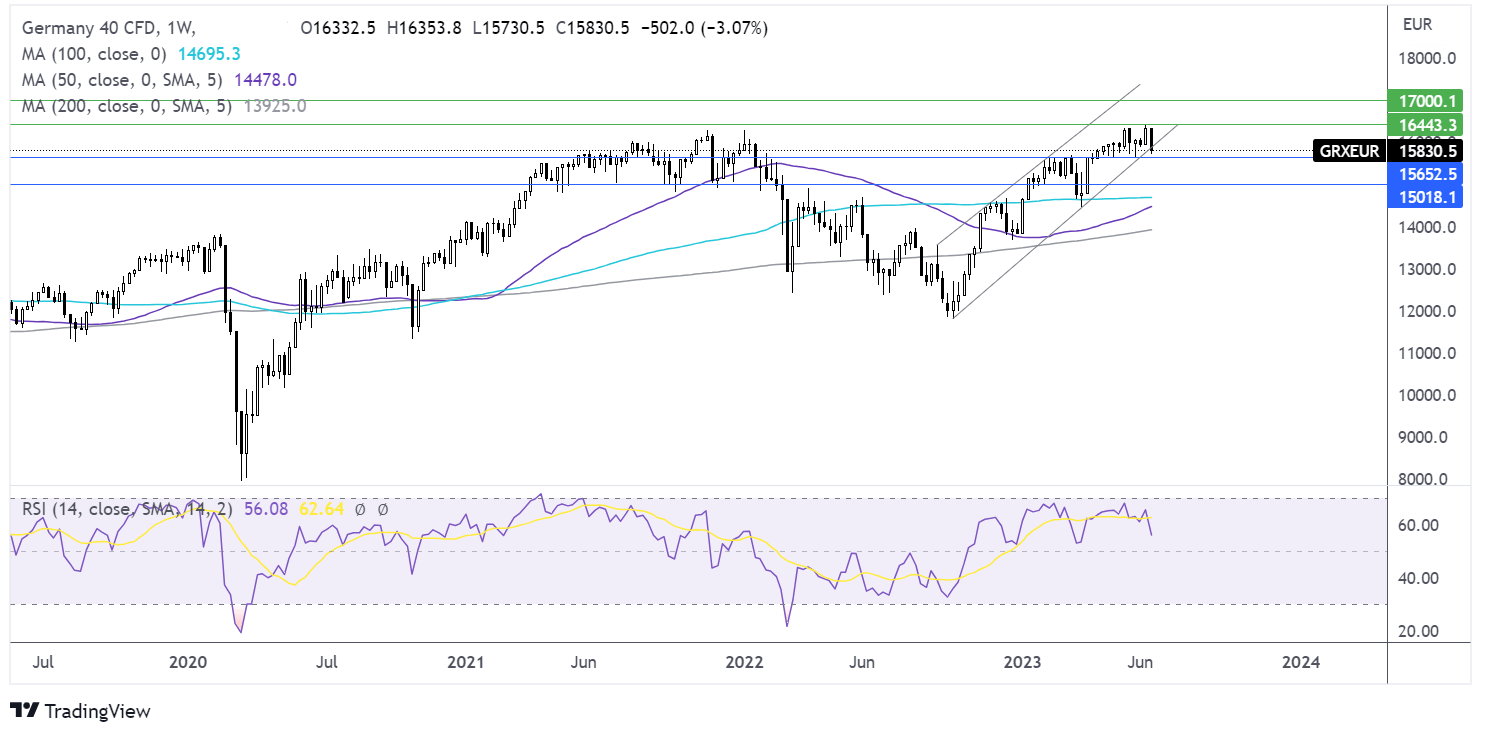Click the 15830.5 current price label

click(1427, 151)
